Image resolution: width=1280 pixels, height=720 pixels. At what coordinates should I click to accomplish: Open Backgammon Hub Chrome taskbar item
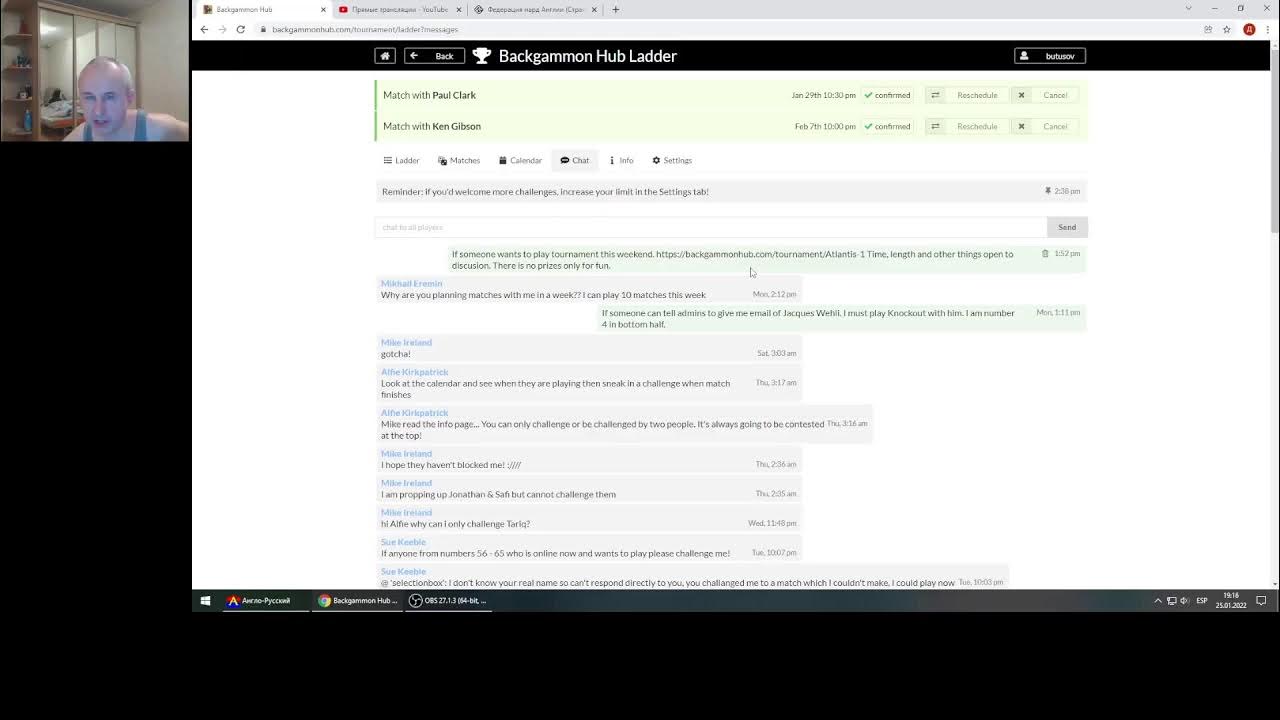tap(357, 601)
